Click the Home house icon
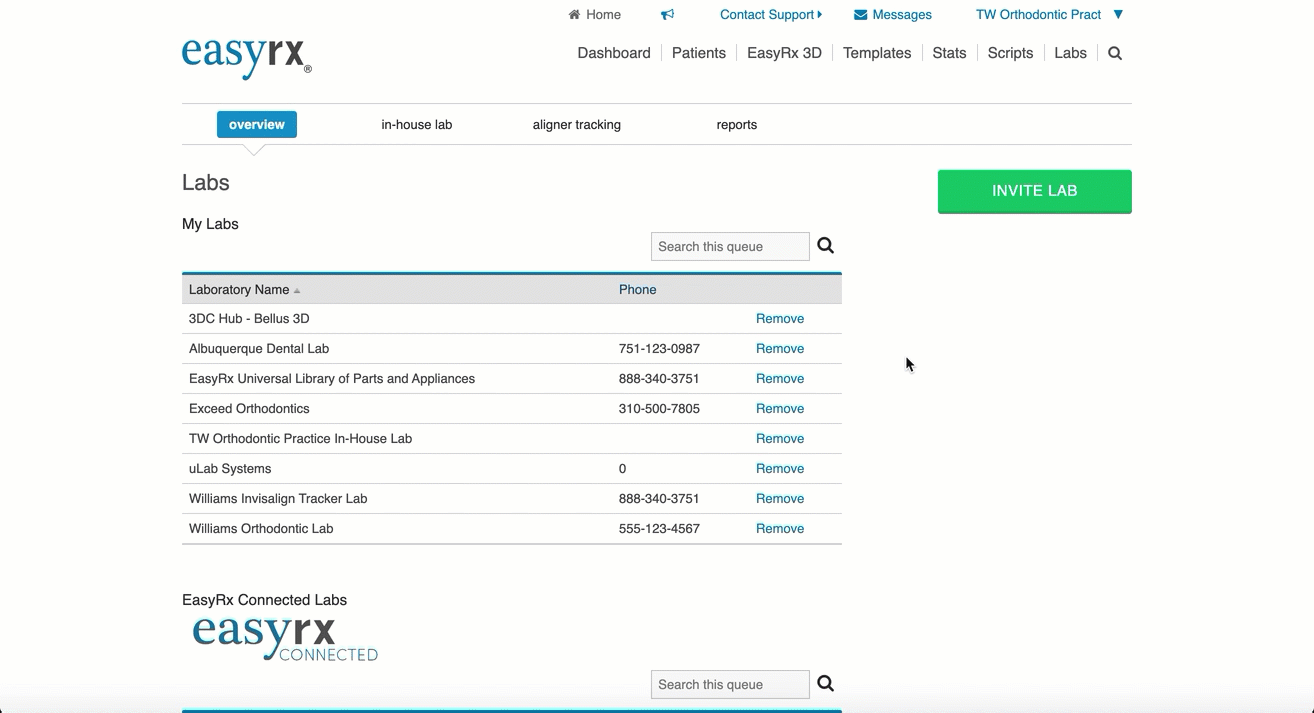The height and width of the screenshot is (713, 1314). pos(574,15)
